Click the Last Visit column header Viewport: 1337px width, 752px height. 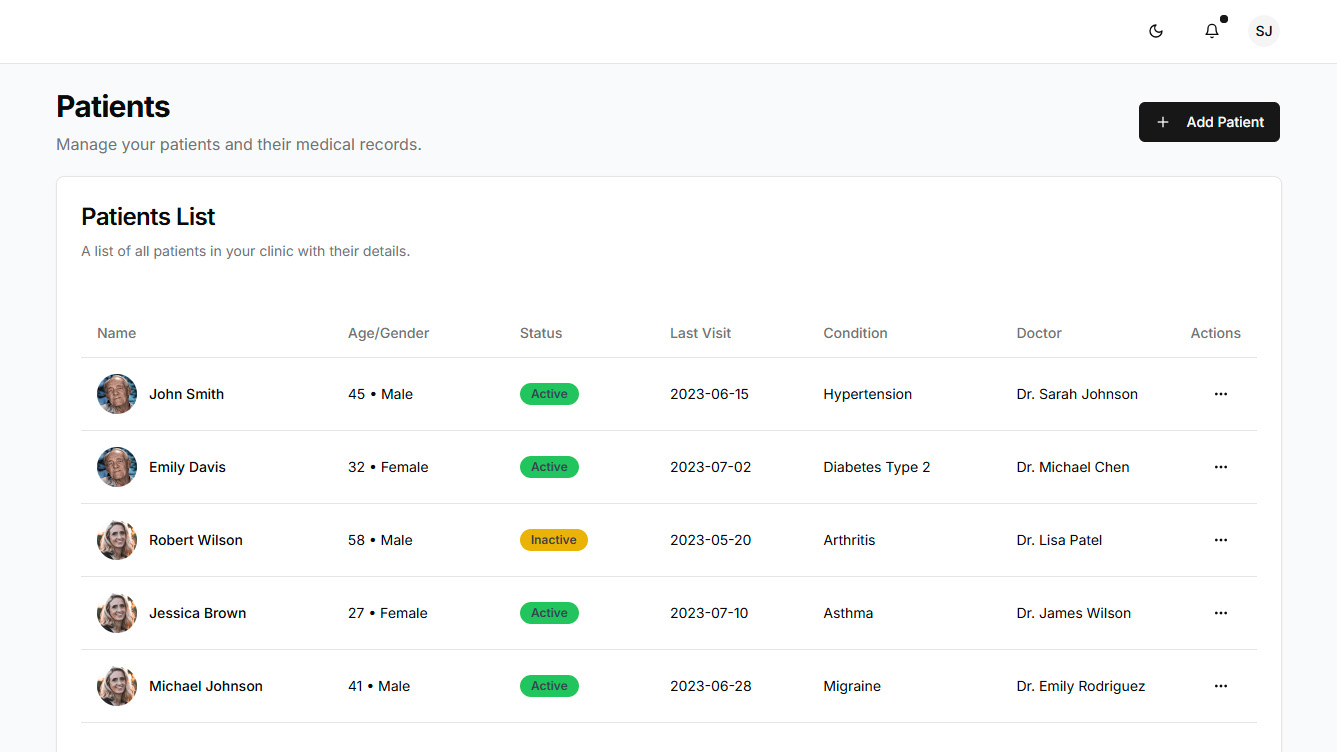coord(700,333)
